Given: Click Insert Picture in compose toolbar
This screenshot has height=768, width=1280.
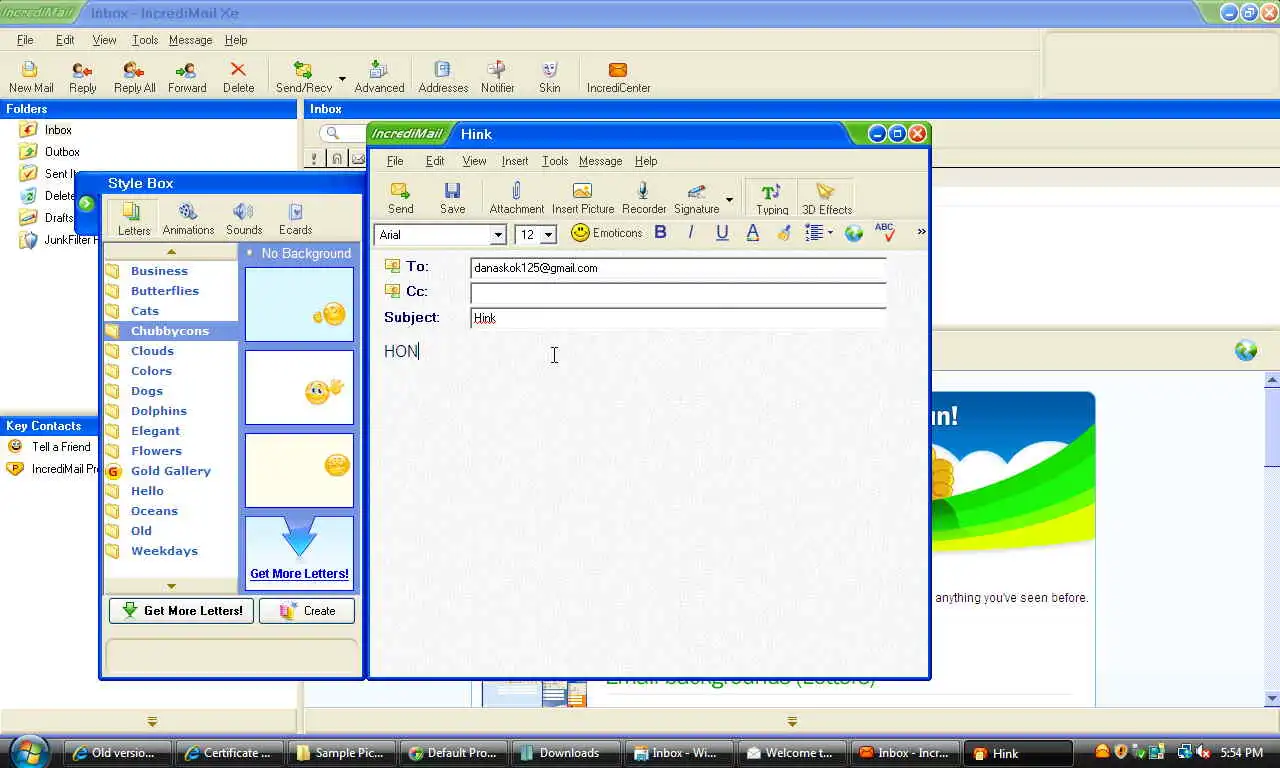Looking at the screenshot, I should pyautogui.click(x=583, y=198).
